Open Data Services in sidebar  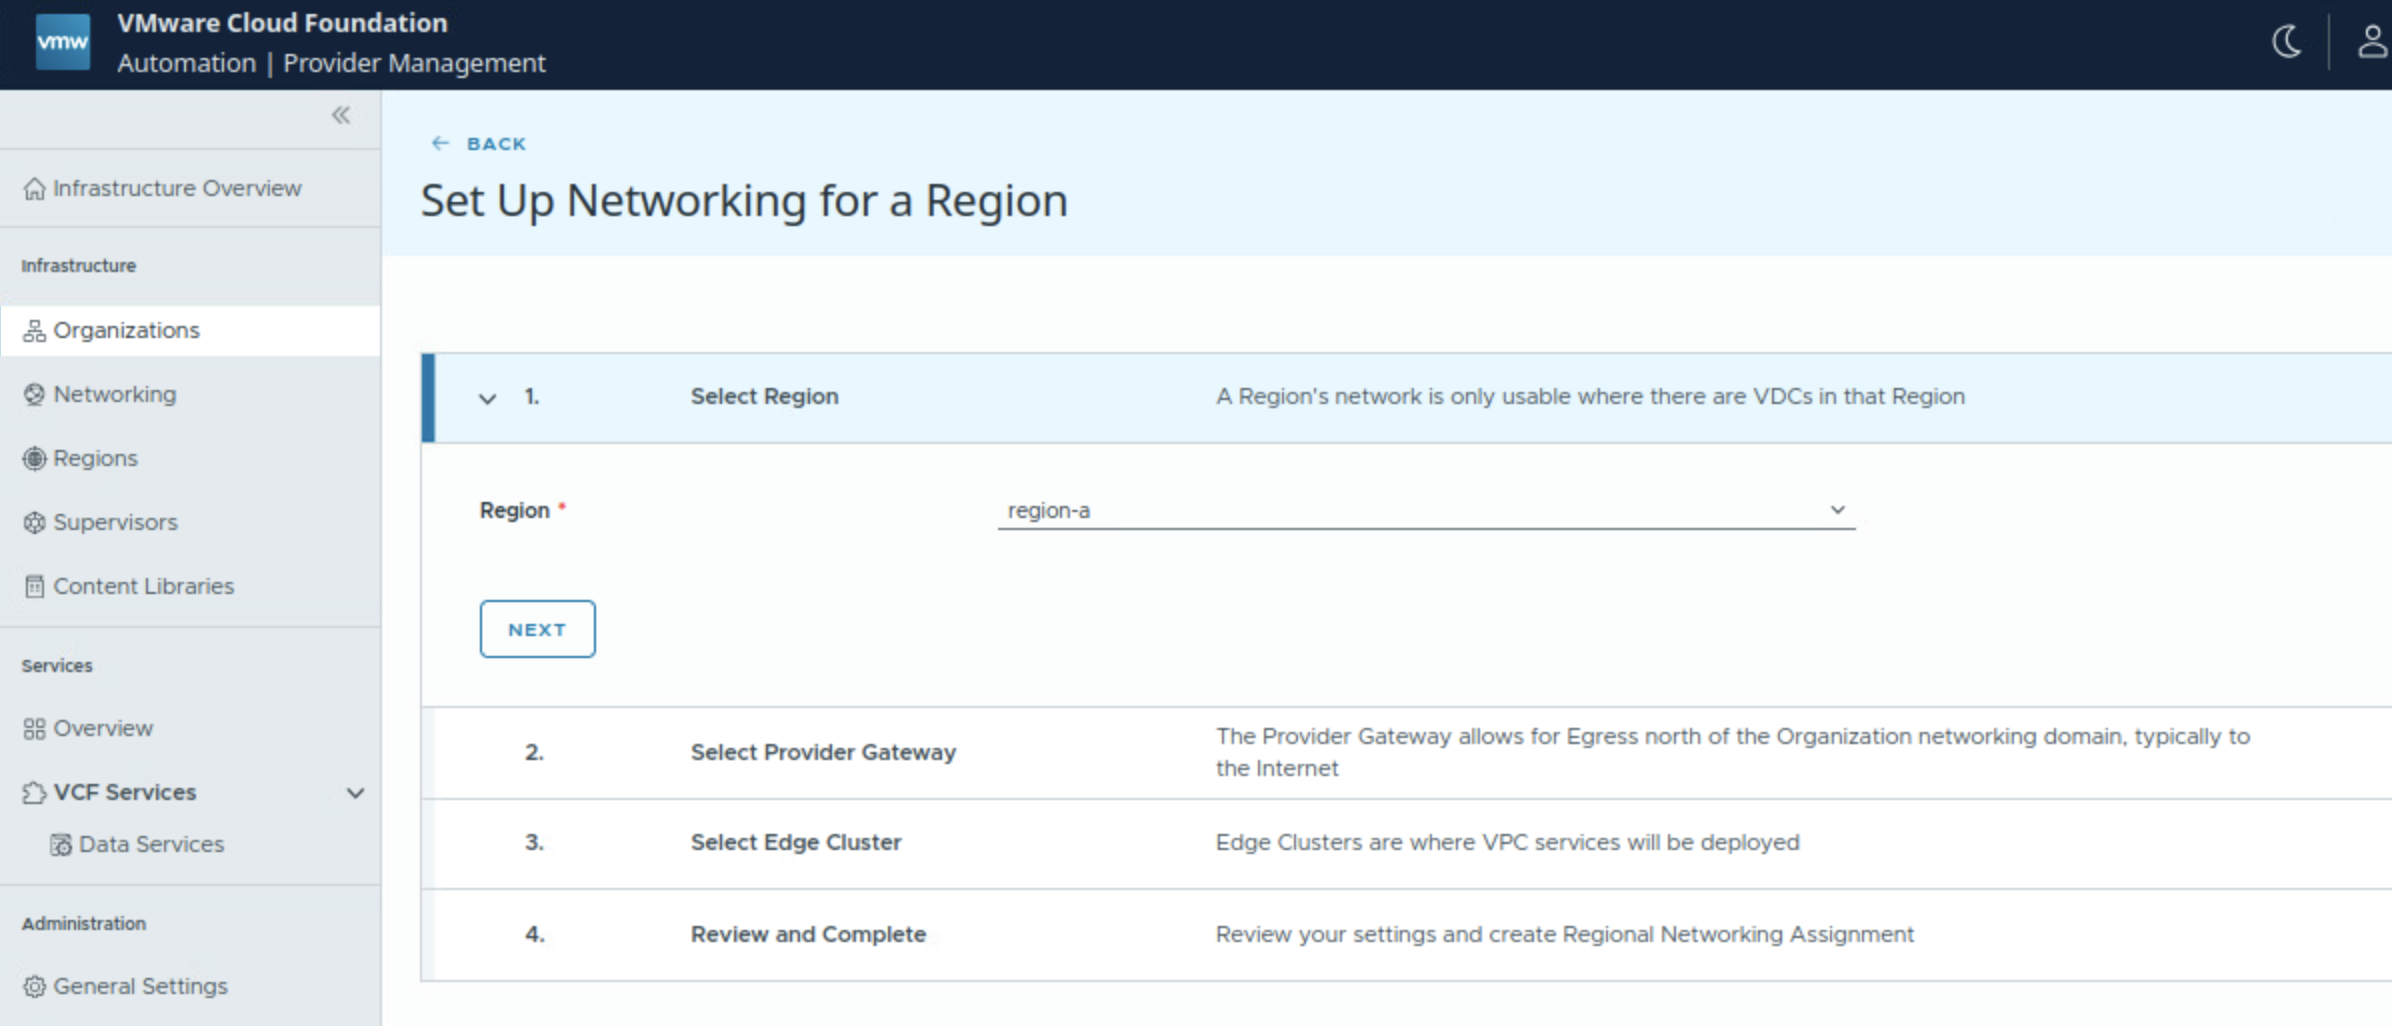pyautogui.click(x=150, y=845)
